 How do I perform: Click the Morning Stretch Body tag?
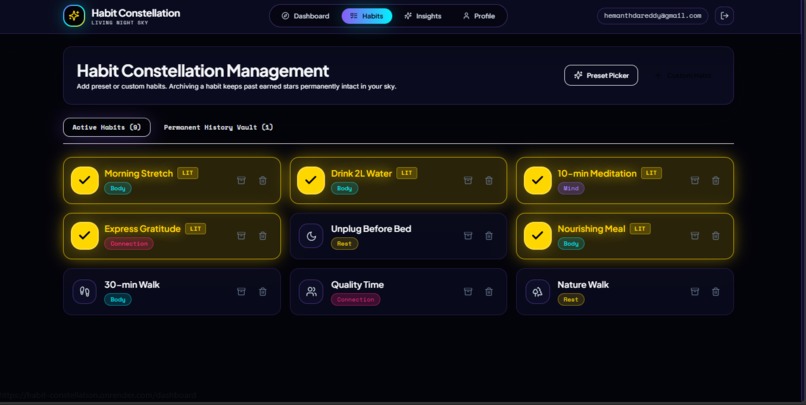[118, 189]
